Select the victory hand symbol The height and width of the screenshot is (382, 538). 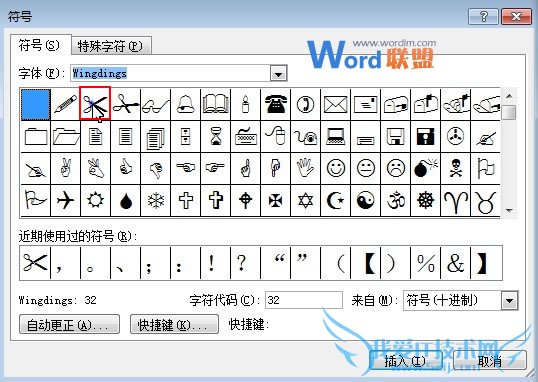(66, 168)
